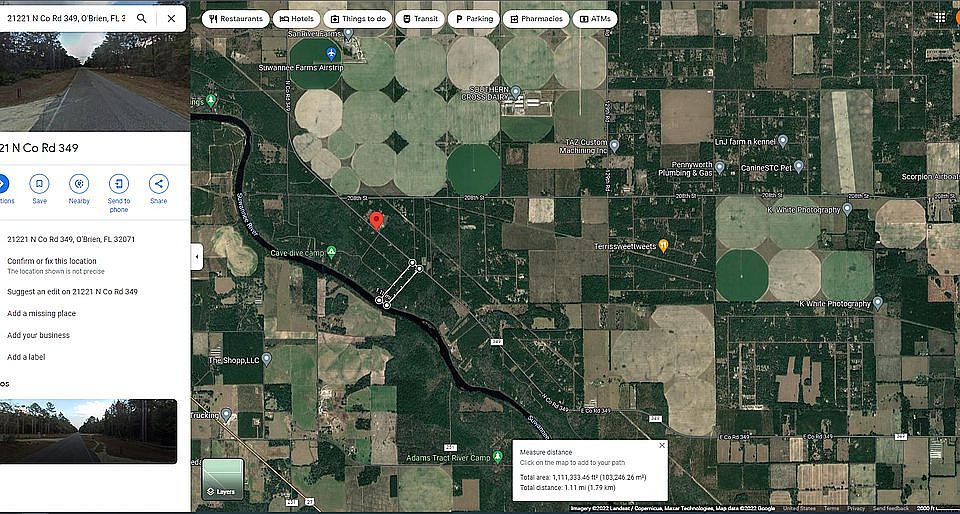The height and width of the screenshot is (514, 960).
Task: Click the LnJ farm n kennel marker
Action: click(782, 141)
